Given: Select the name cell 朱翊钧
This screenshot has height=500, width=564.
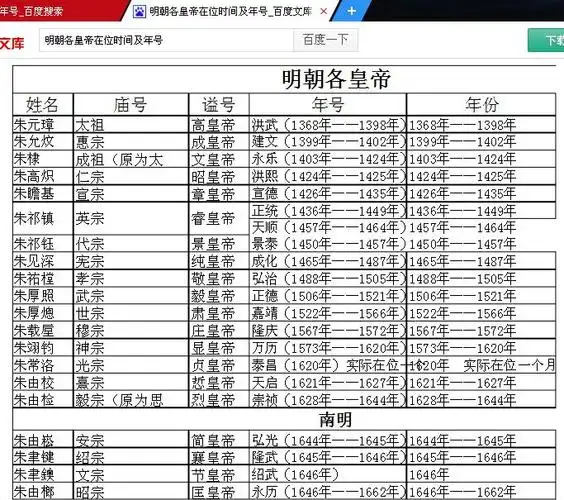Looking at the screenshot, I should pos(43,348).
